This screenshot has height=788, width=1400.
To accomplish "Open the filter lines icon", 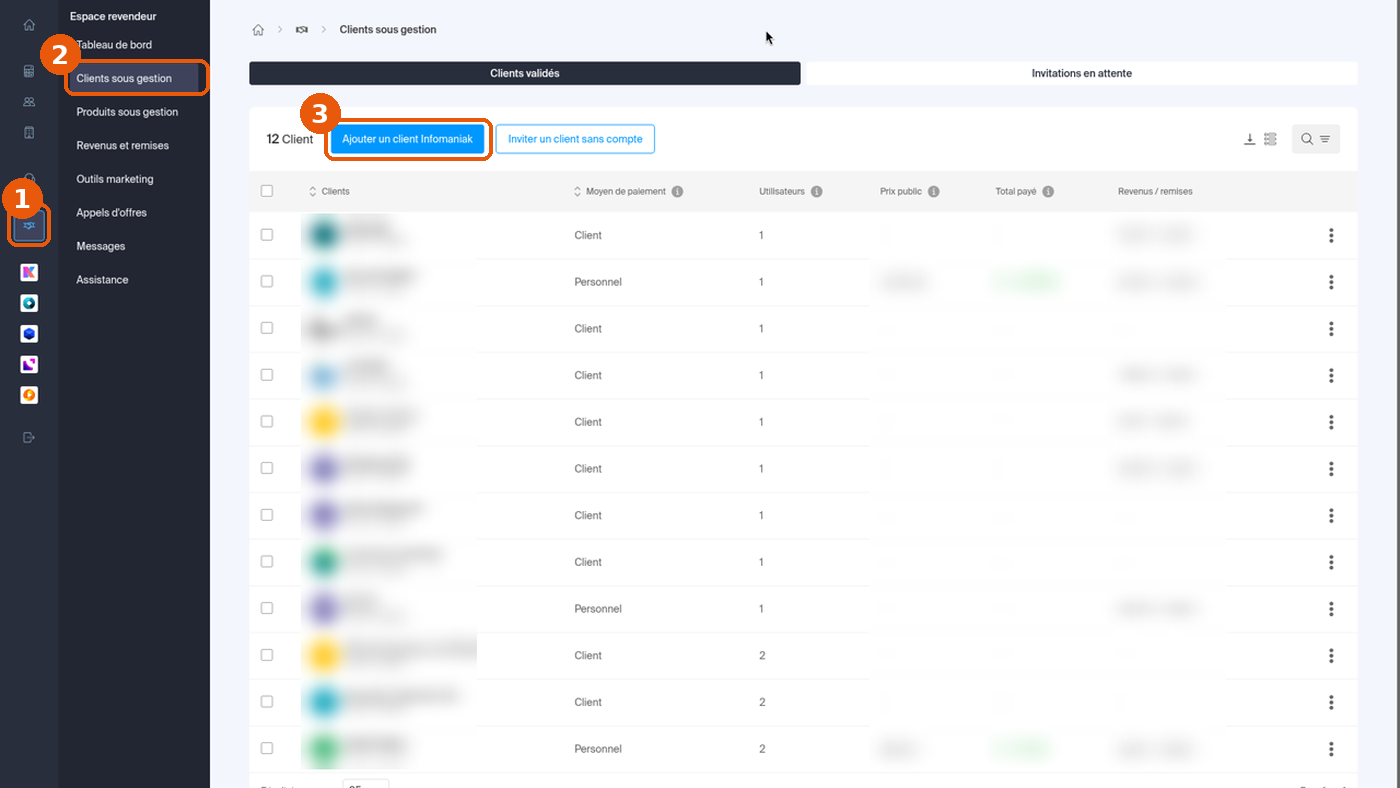I will tap(1325, 139).
